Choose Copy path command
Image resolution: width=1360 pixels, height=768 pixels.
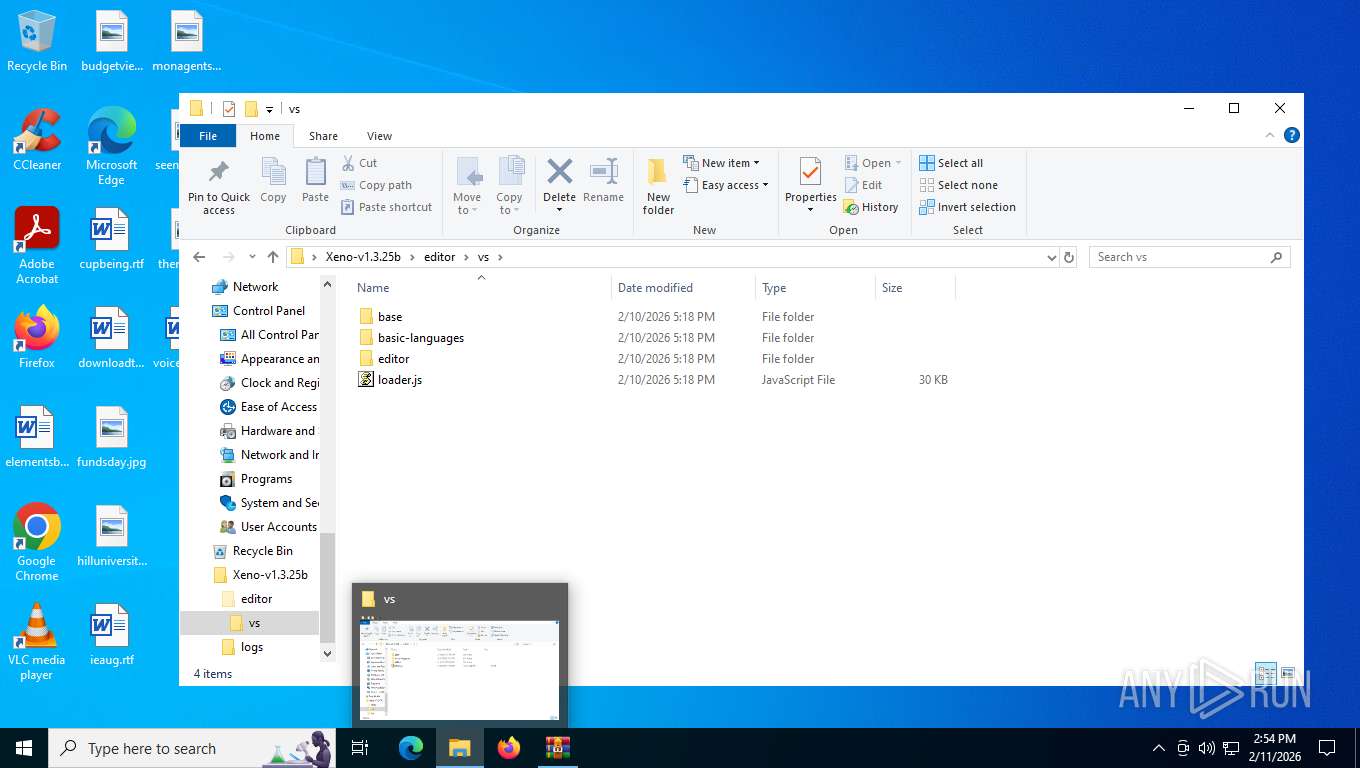[x=376, y=185]
